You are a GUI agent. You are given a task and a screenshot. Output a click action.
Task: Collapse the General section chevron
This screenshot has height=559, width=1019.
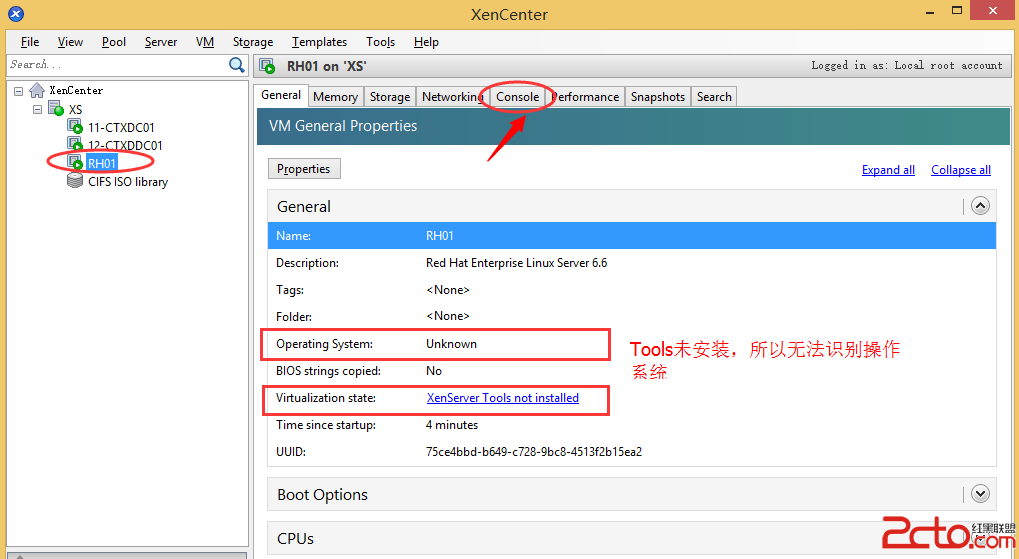[980, 206]
